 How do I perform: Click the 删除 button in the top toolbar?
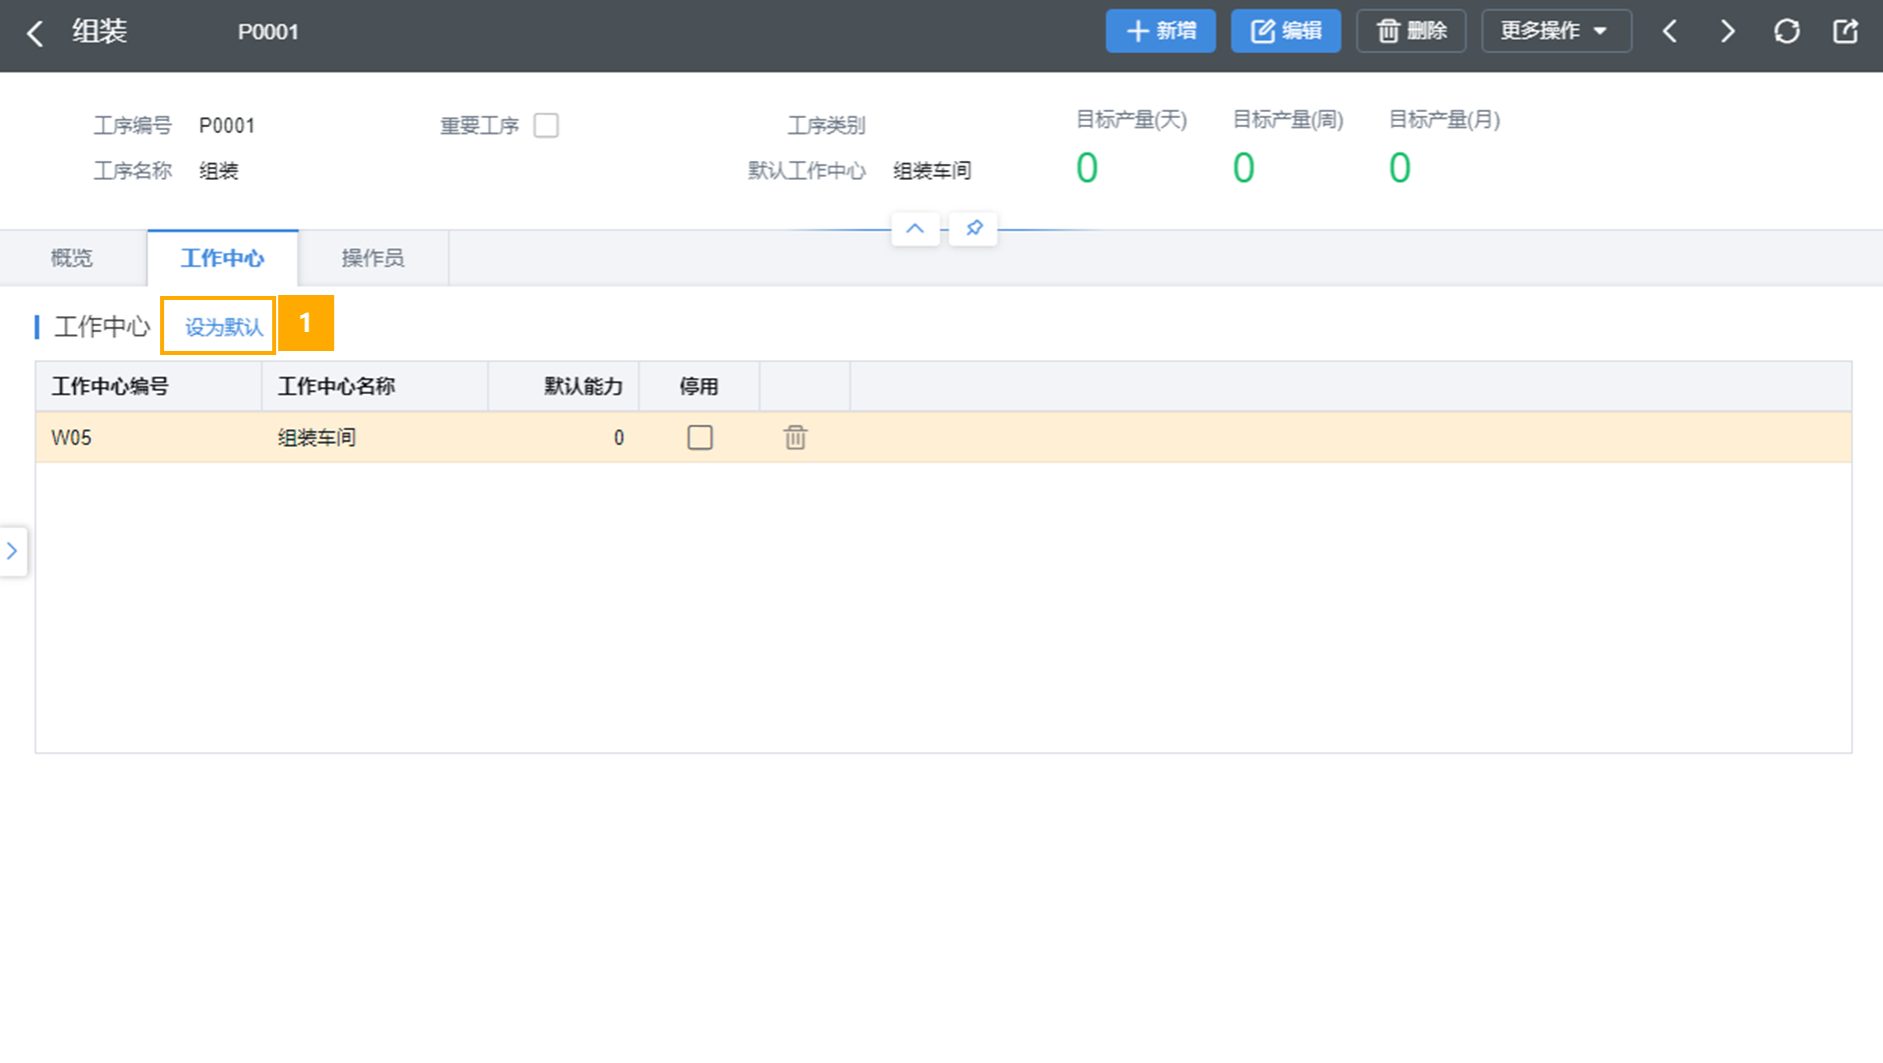[1411, 31]
